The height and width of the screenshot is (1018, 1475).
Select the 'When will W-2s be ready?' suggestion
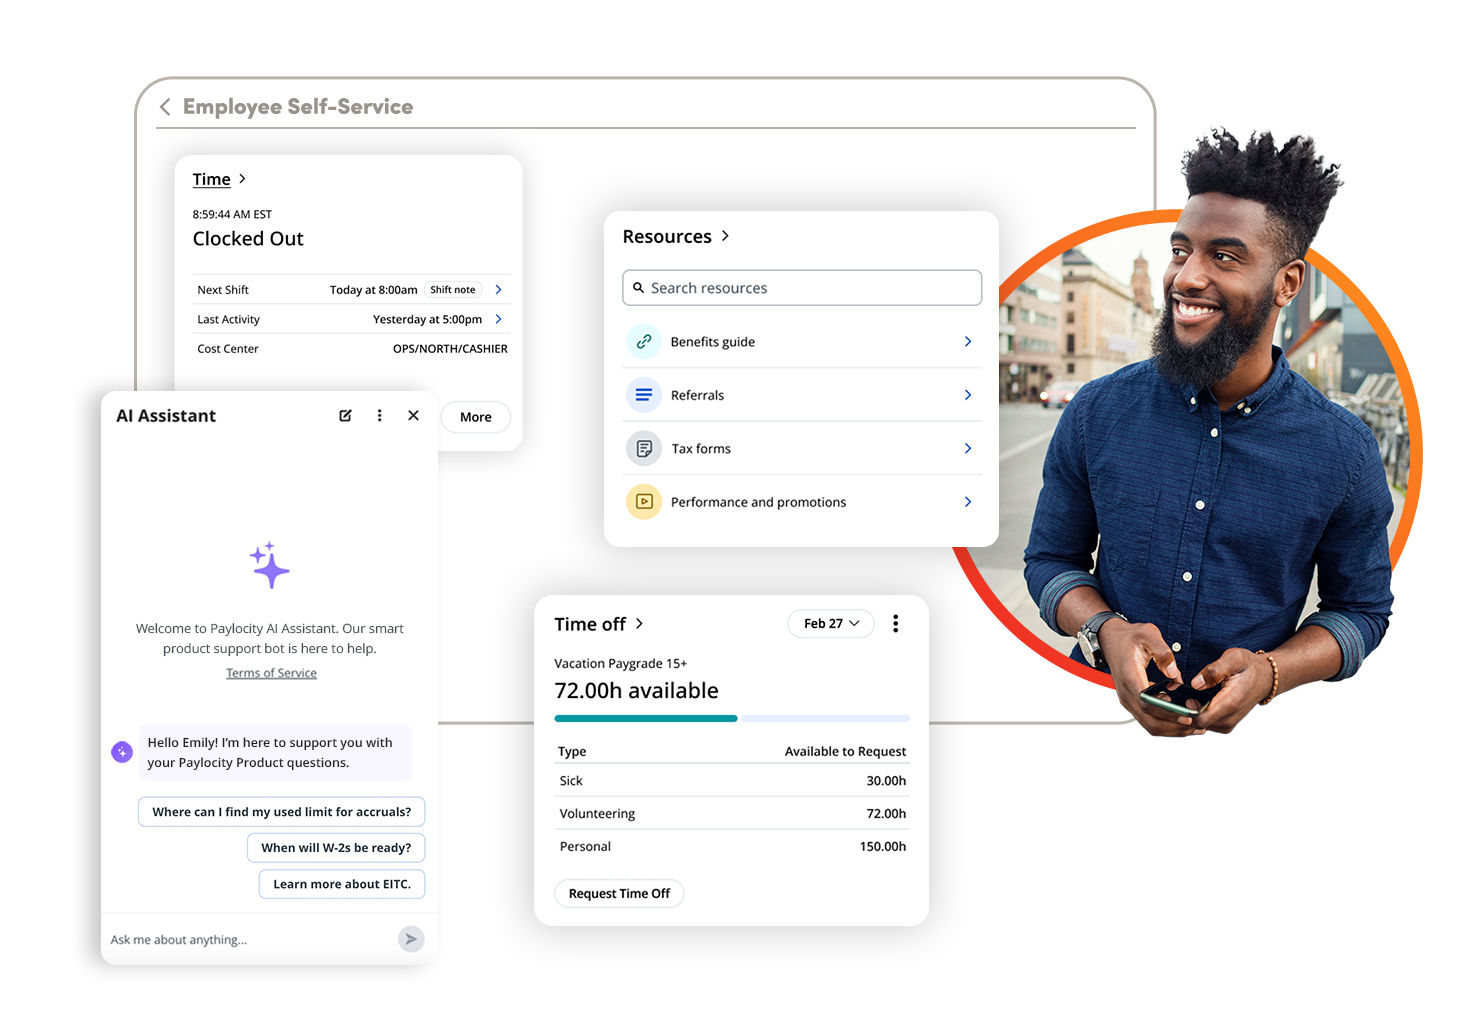[336, 848]
